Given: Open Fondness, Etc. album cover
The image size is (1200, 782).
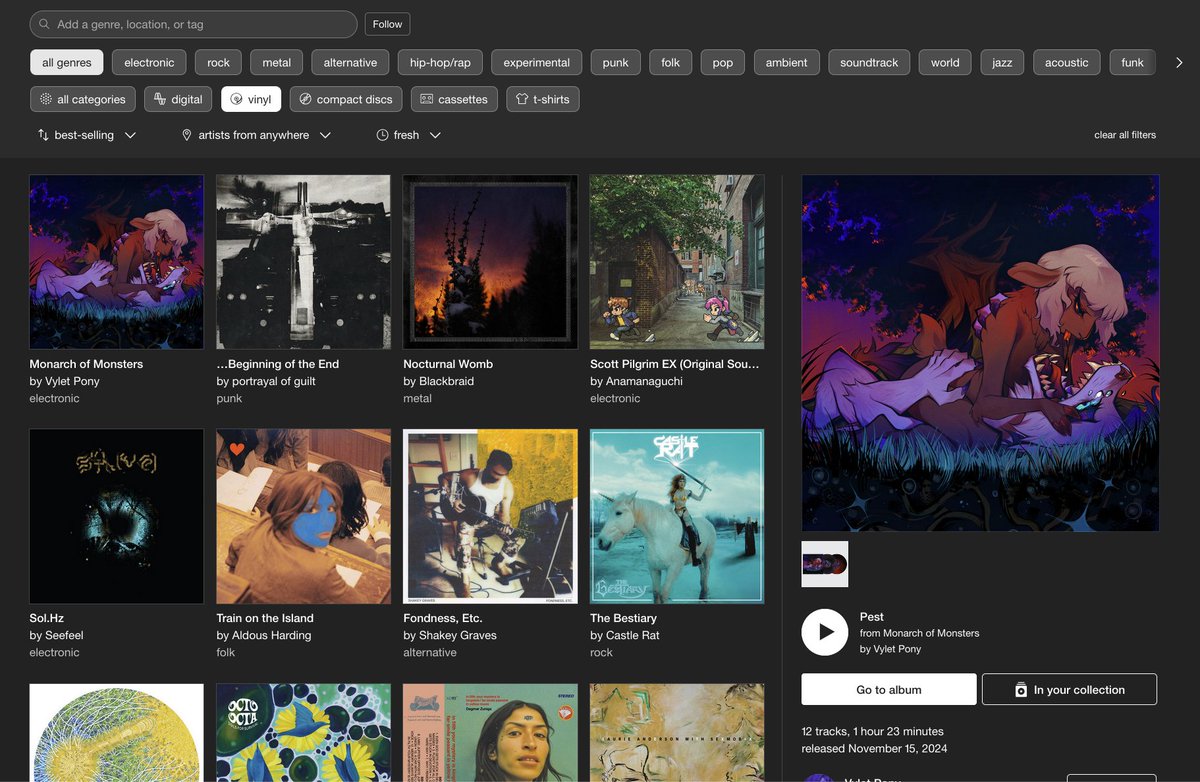Looking at the screenshot, I should click(x=490, y=516).
